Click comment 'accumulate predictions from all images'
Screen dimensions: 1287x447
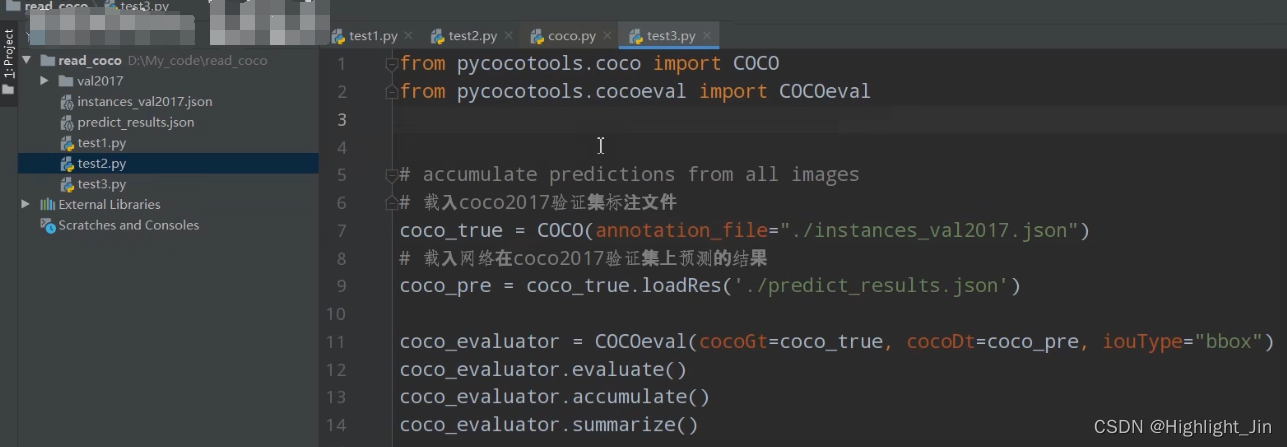click(x=641, y=175)
